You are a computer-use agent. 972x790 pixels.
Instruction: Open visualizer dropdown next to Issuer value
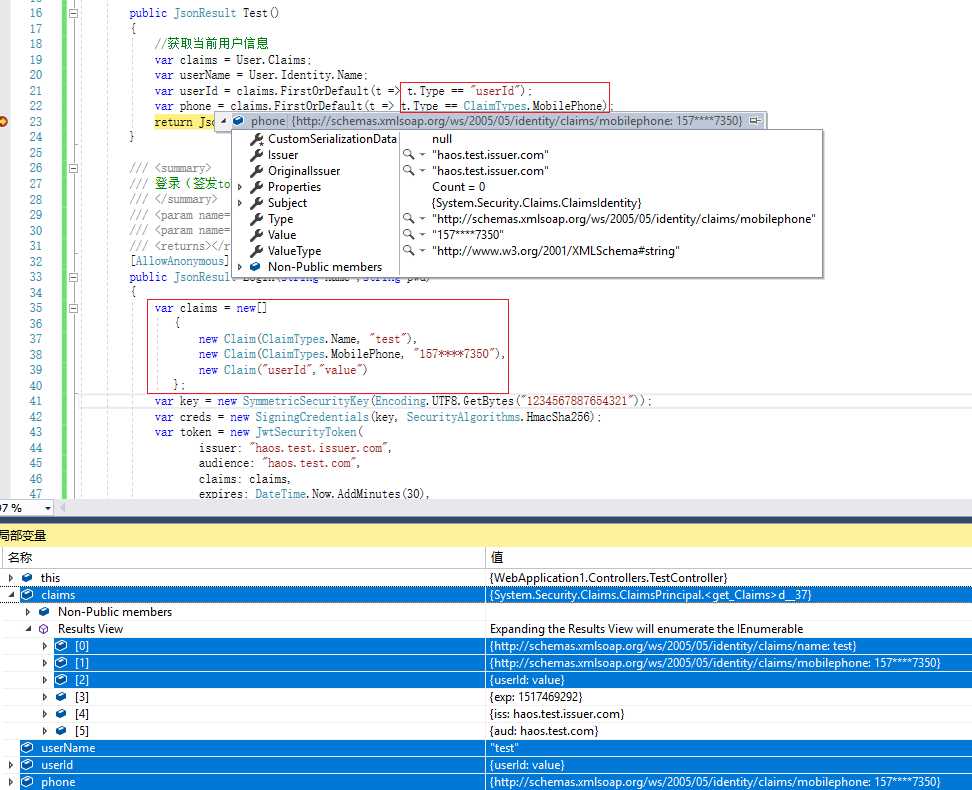(423, 154)
